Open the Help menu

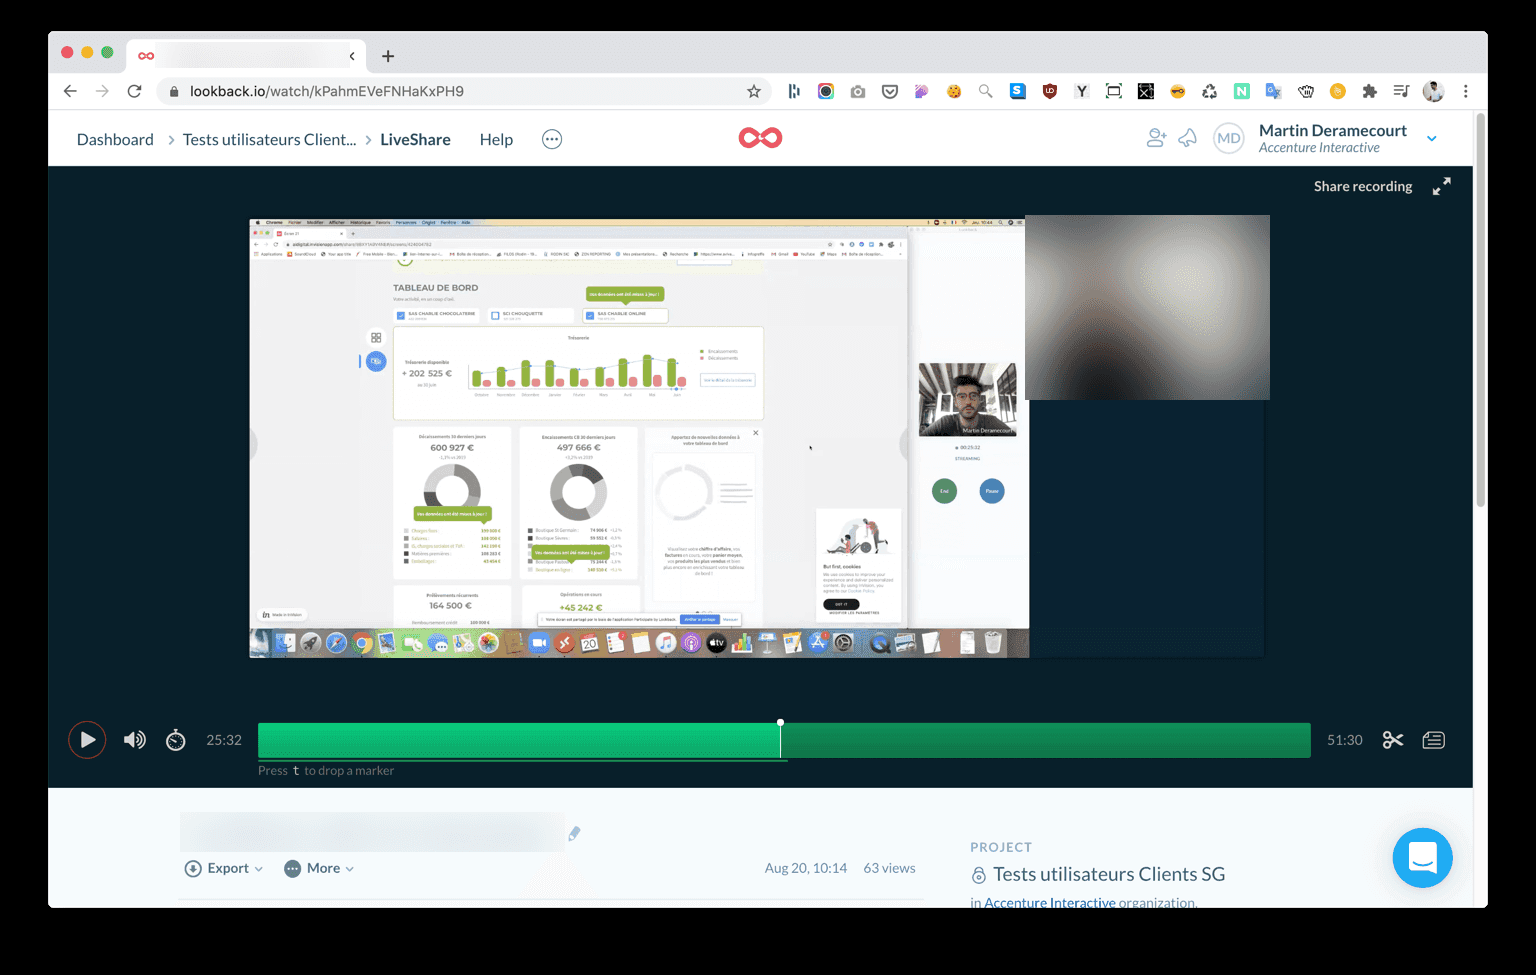(496, 139)
